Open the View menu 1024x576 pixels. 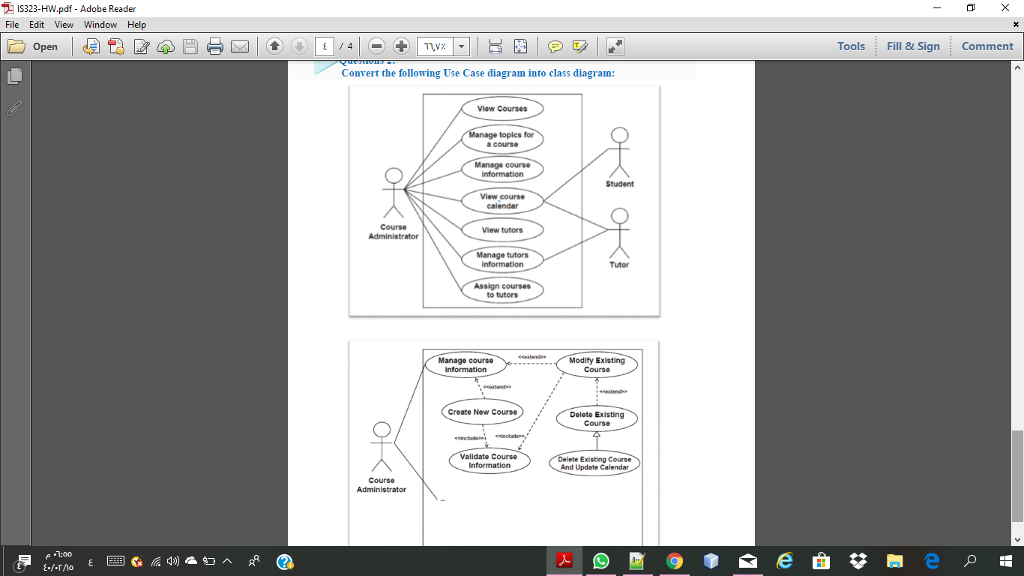[63, 25]
